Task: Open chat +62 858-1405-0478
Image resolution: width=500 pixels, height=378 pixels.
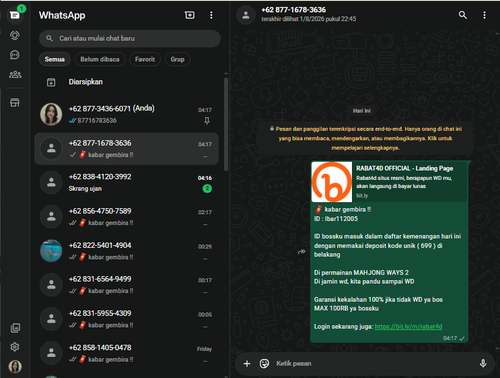Action: (x=127, y=353)
